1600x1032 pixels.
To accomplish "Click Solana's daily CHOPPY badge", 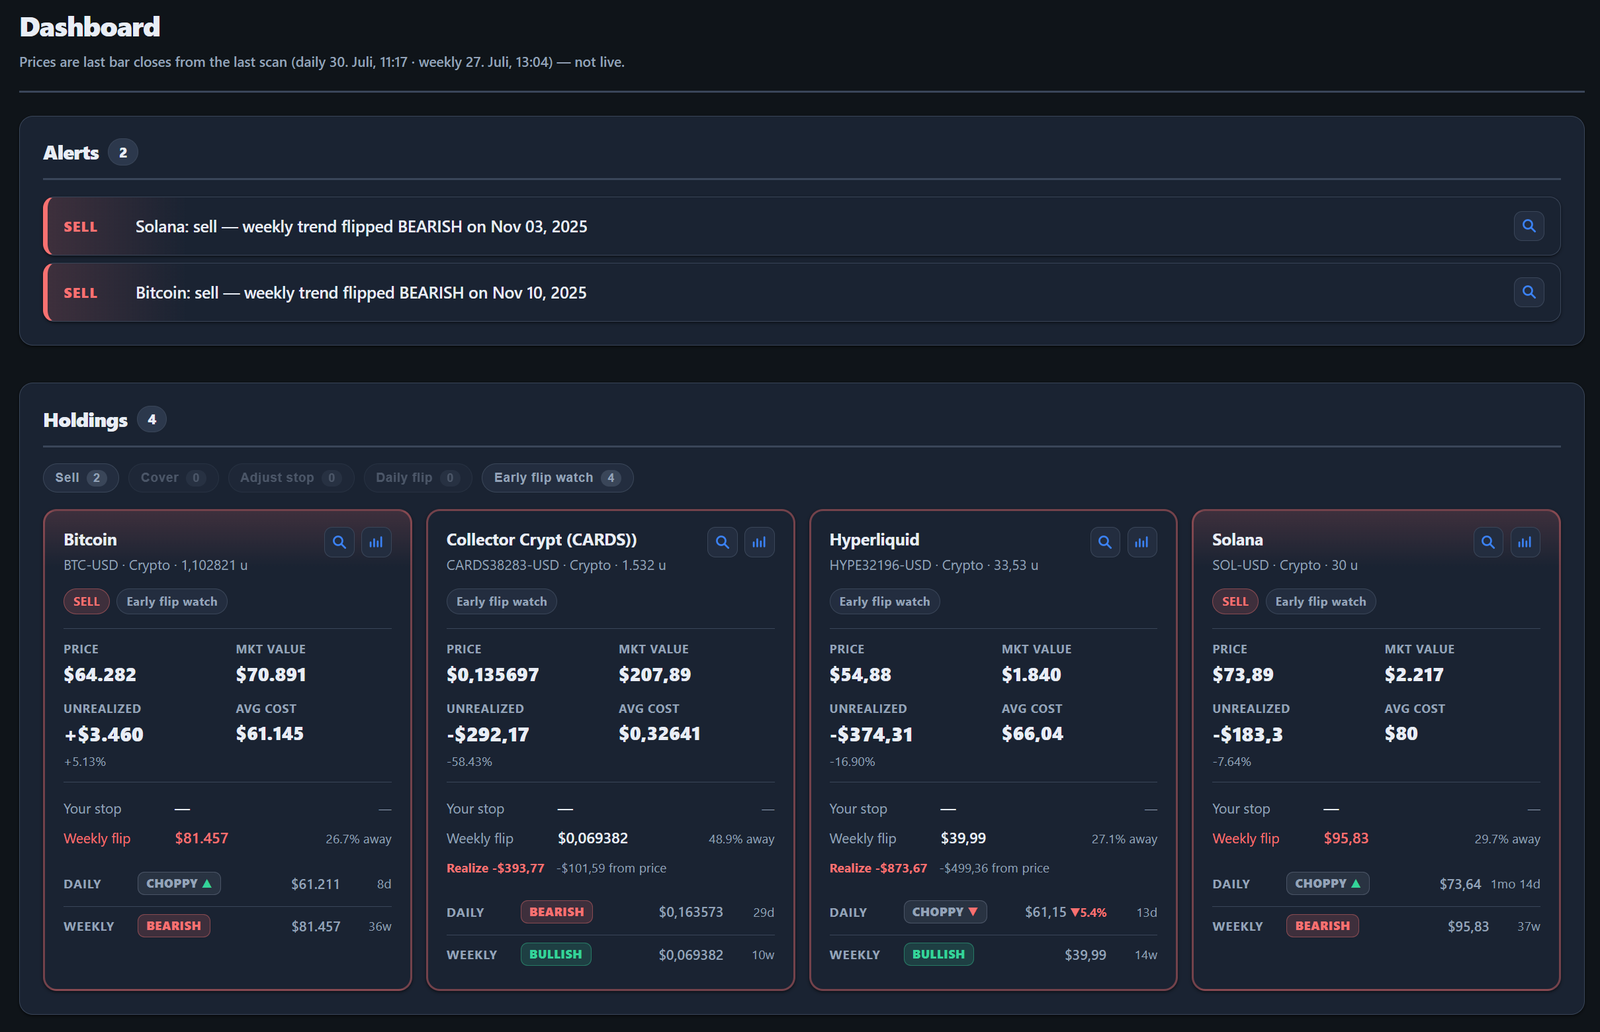I will [1328, 884].
